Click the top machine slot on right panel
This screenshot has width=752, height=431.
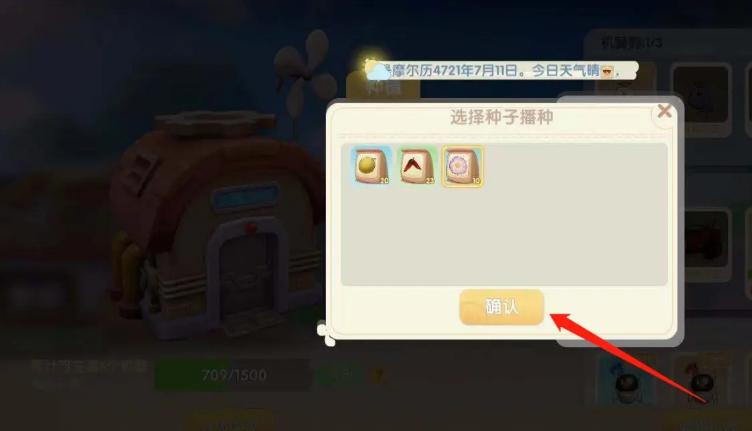(701, 99)
